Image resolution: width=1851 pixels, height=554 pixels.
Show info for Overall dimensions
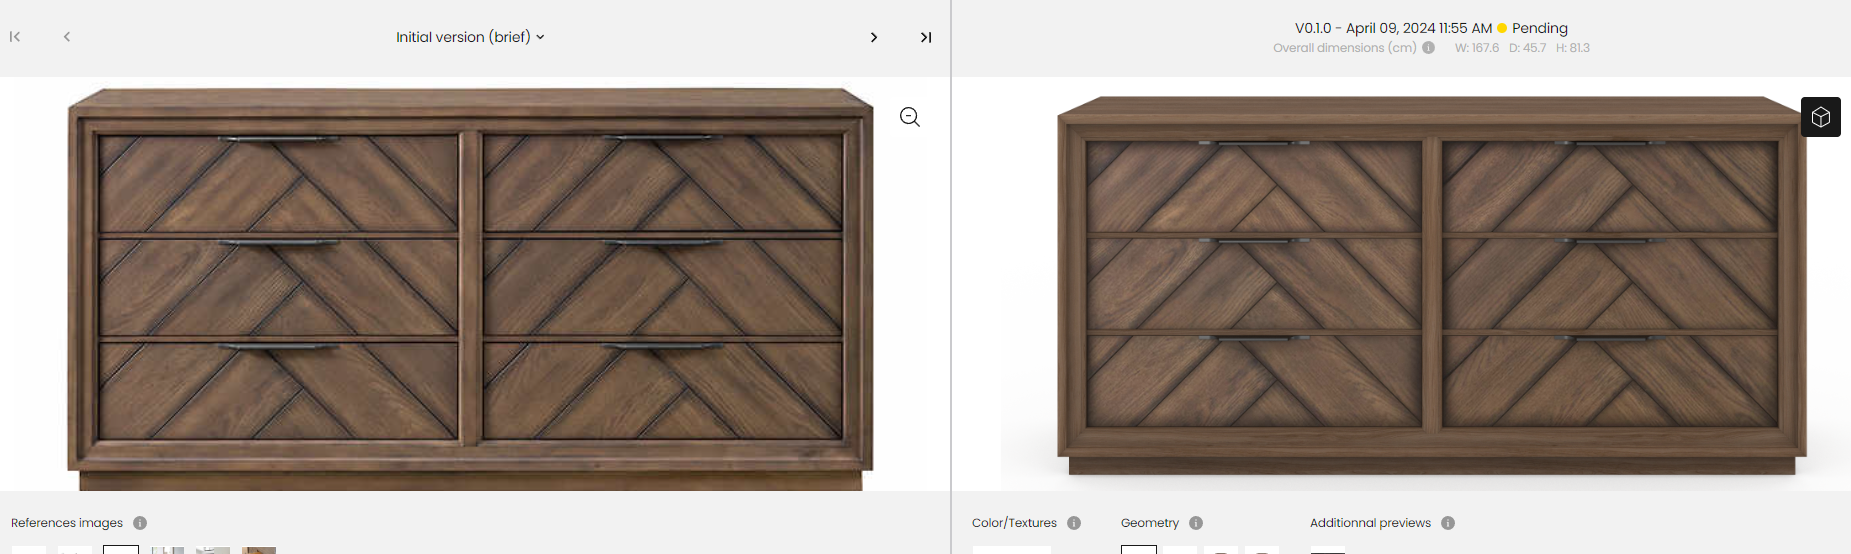coord(1429,48)
